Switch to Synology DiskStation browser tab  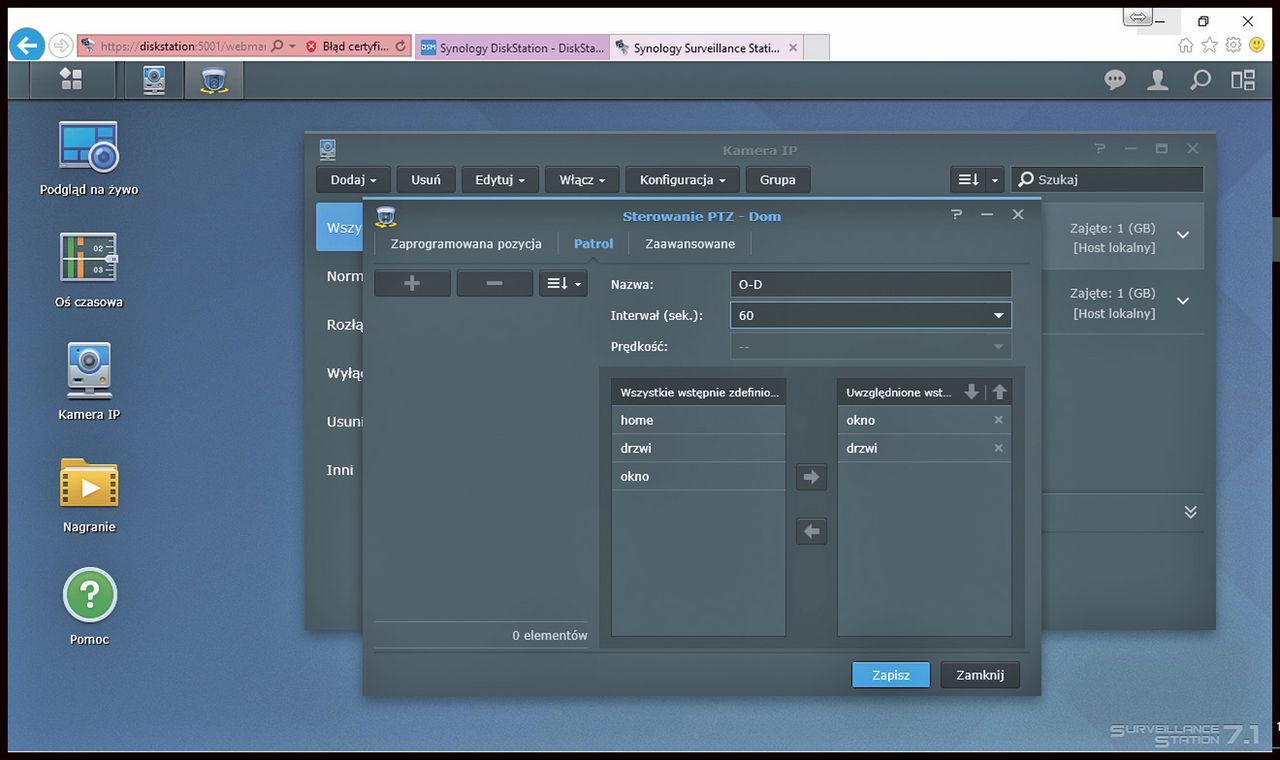[x=511, y=47]
